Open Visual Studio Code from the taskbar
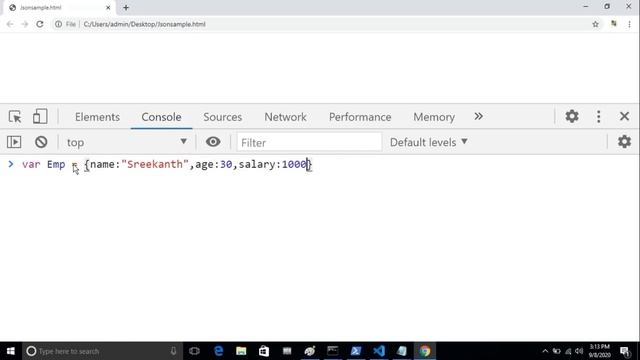 point(379,351)
